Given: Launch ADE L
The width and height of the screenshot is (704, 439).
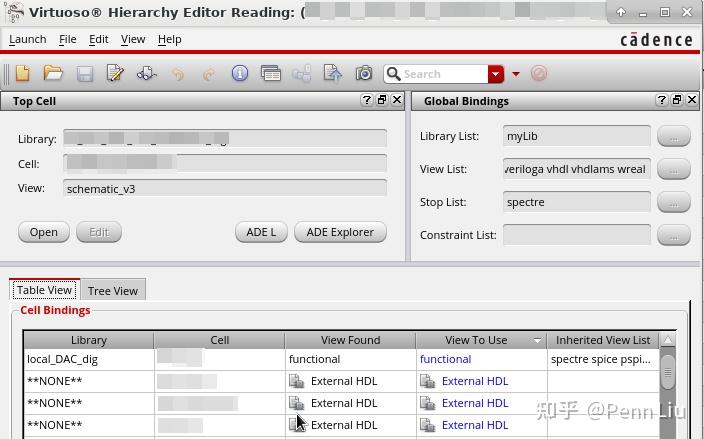Looking at the screenshot, I should coord(261,232).
